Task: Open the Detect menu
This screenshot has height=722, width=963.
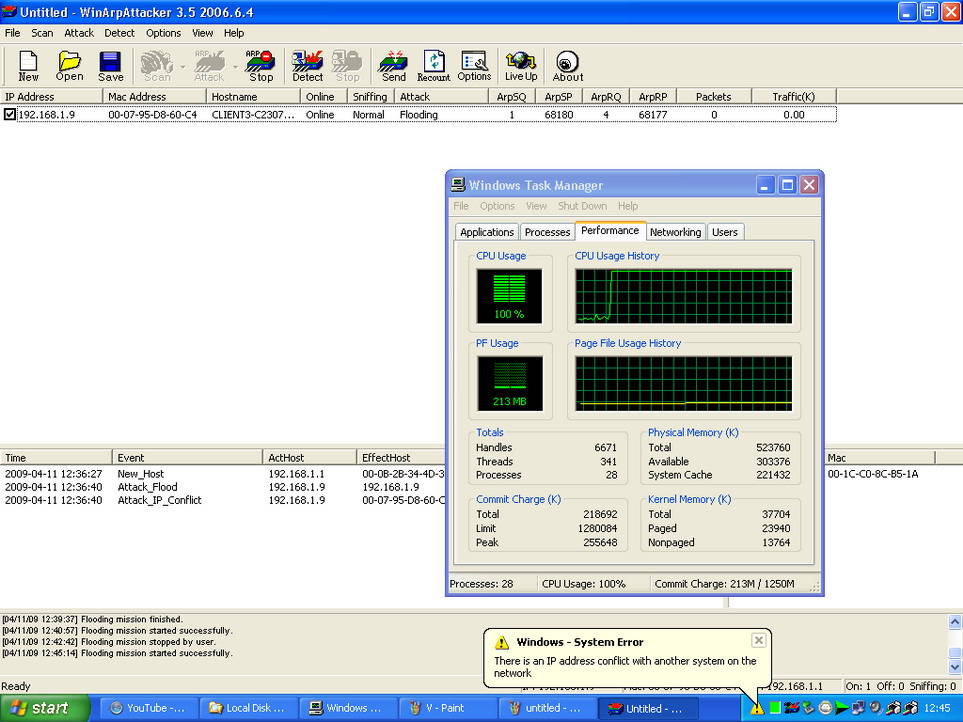Action: [119, 33]
